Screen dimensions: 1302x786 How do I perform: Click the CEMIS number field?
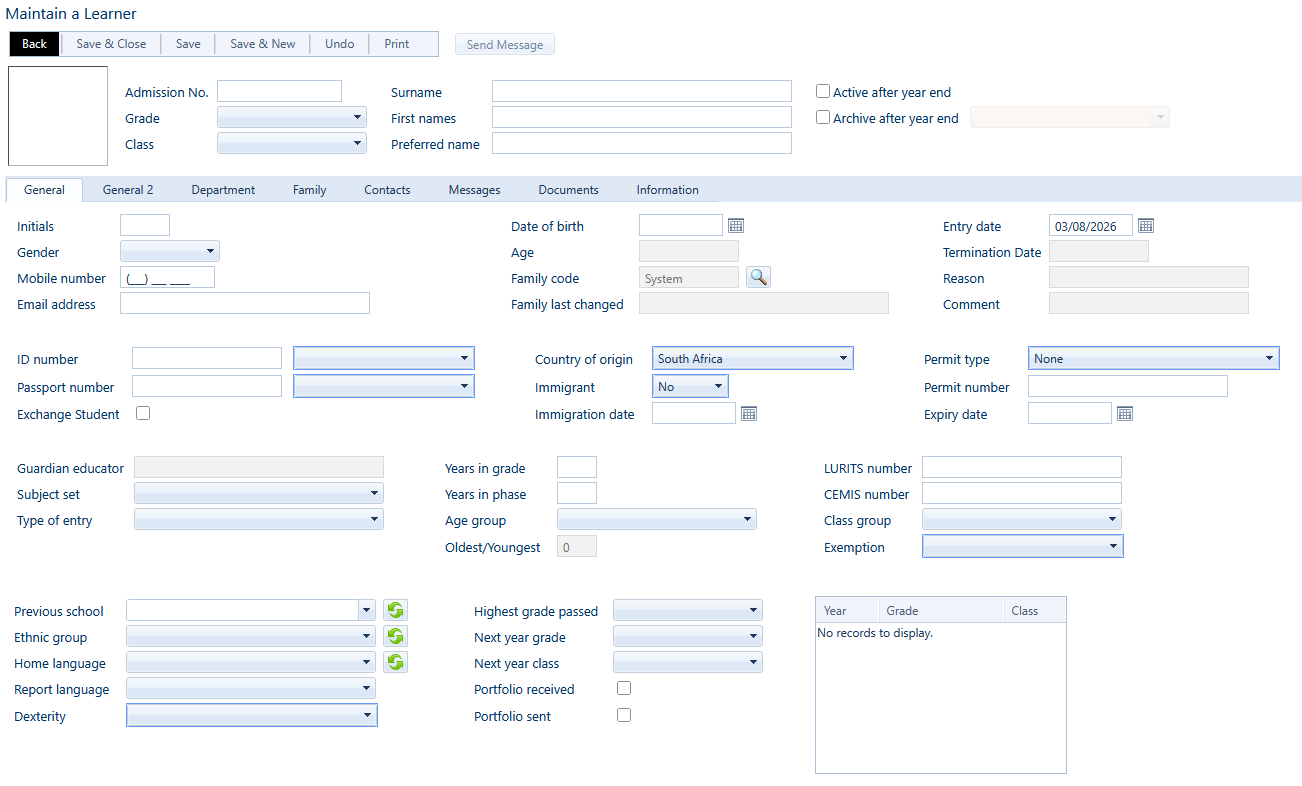coord(1022,493)
